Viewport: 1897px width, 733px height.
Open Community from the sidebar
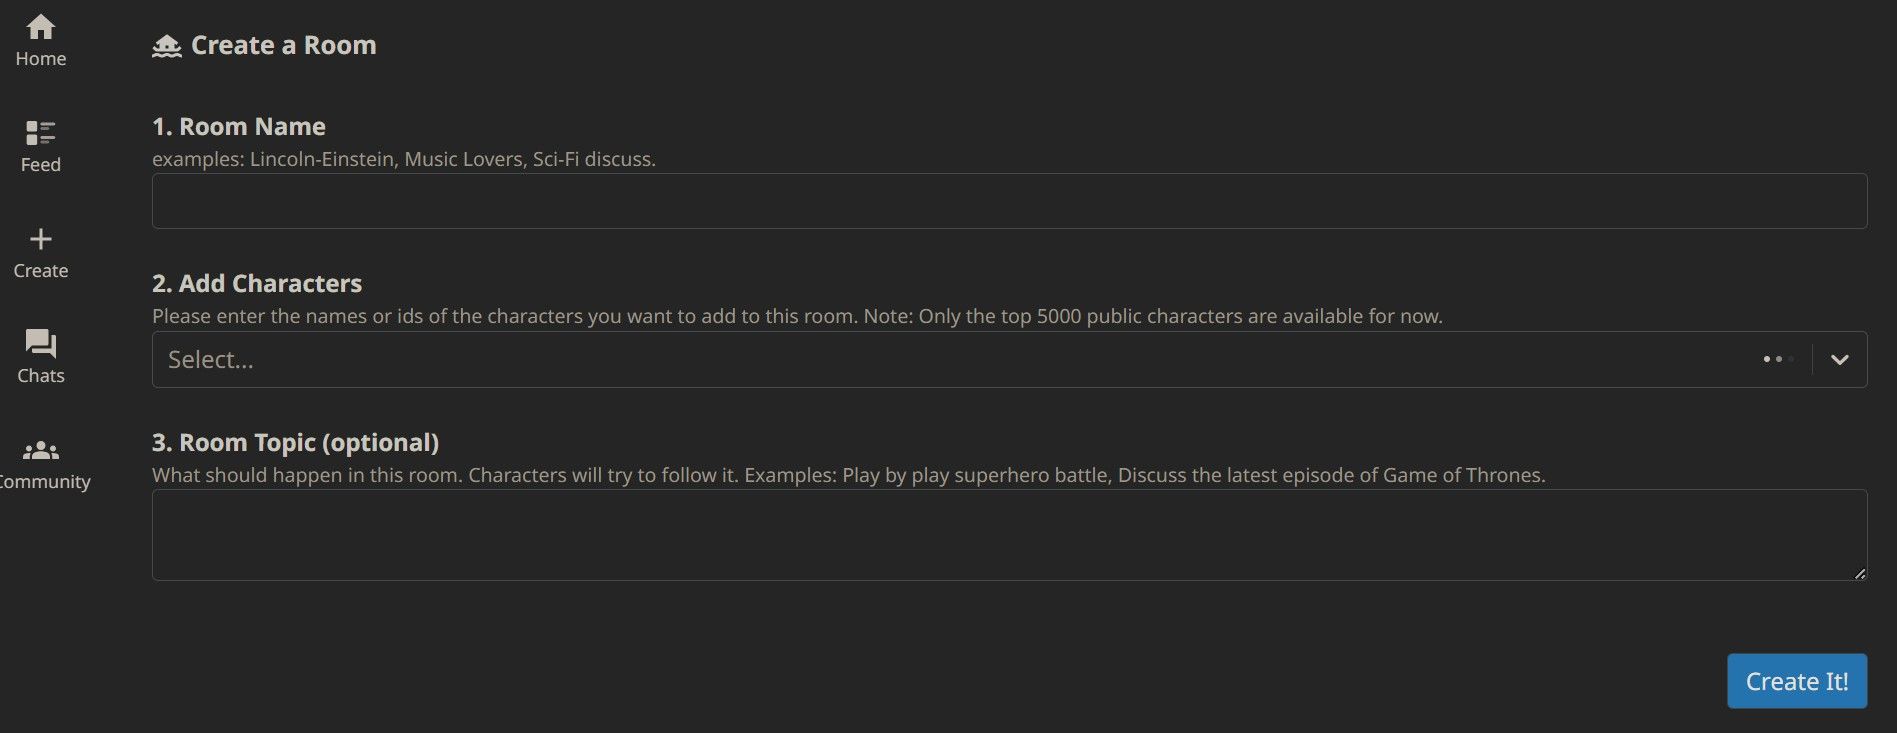point(40,449)
